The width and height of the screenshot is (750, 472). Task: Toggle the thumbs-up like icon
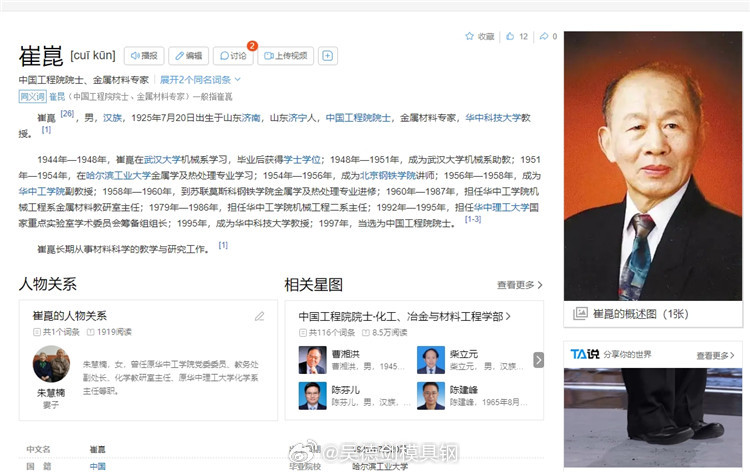click(x=511, y=37)
